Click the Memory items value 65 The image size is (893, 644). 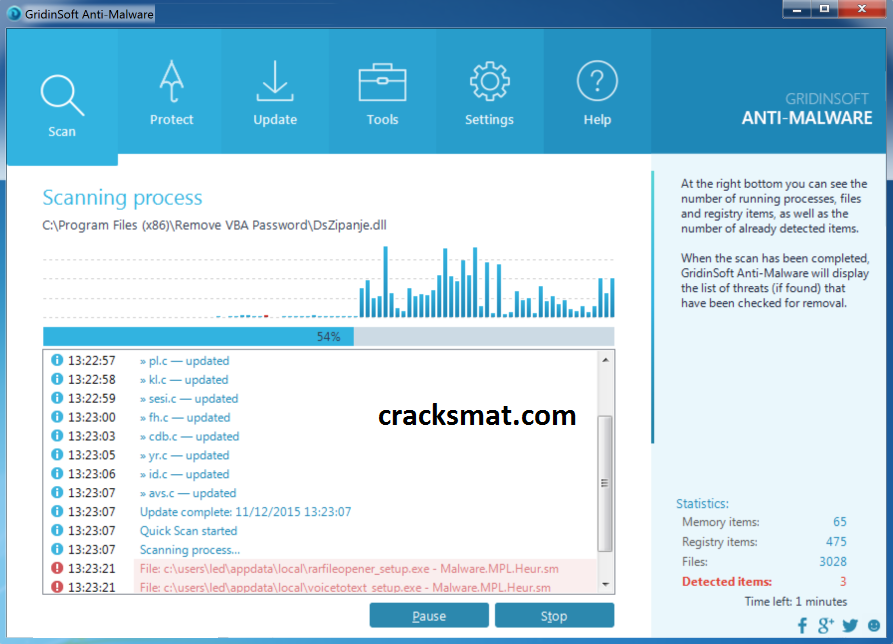click(839, 522)
